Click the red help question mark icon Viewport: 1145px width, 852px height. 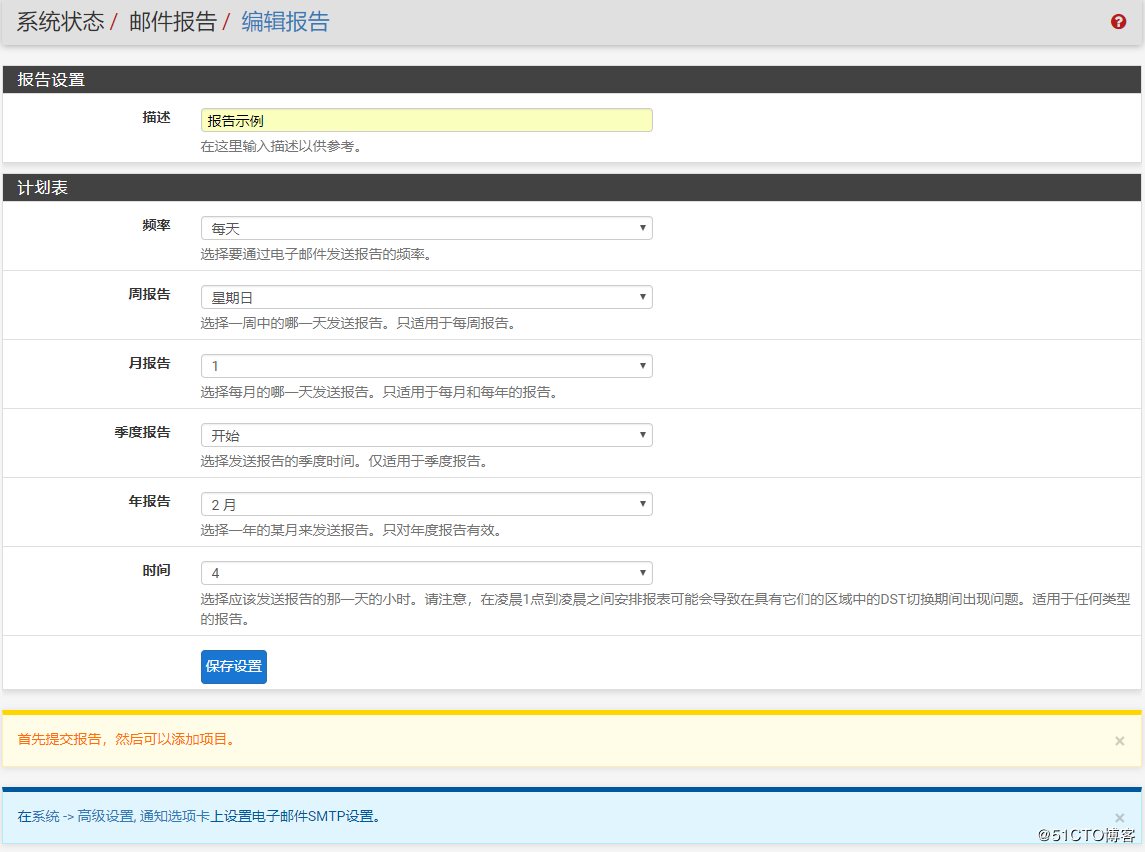pos(1119,22)
